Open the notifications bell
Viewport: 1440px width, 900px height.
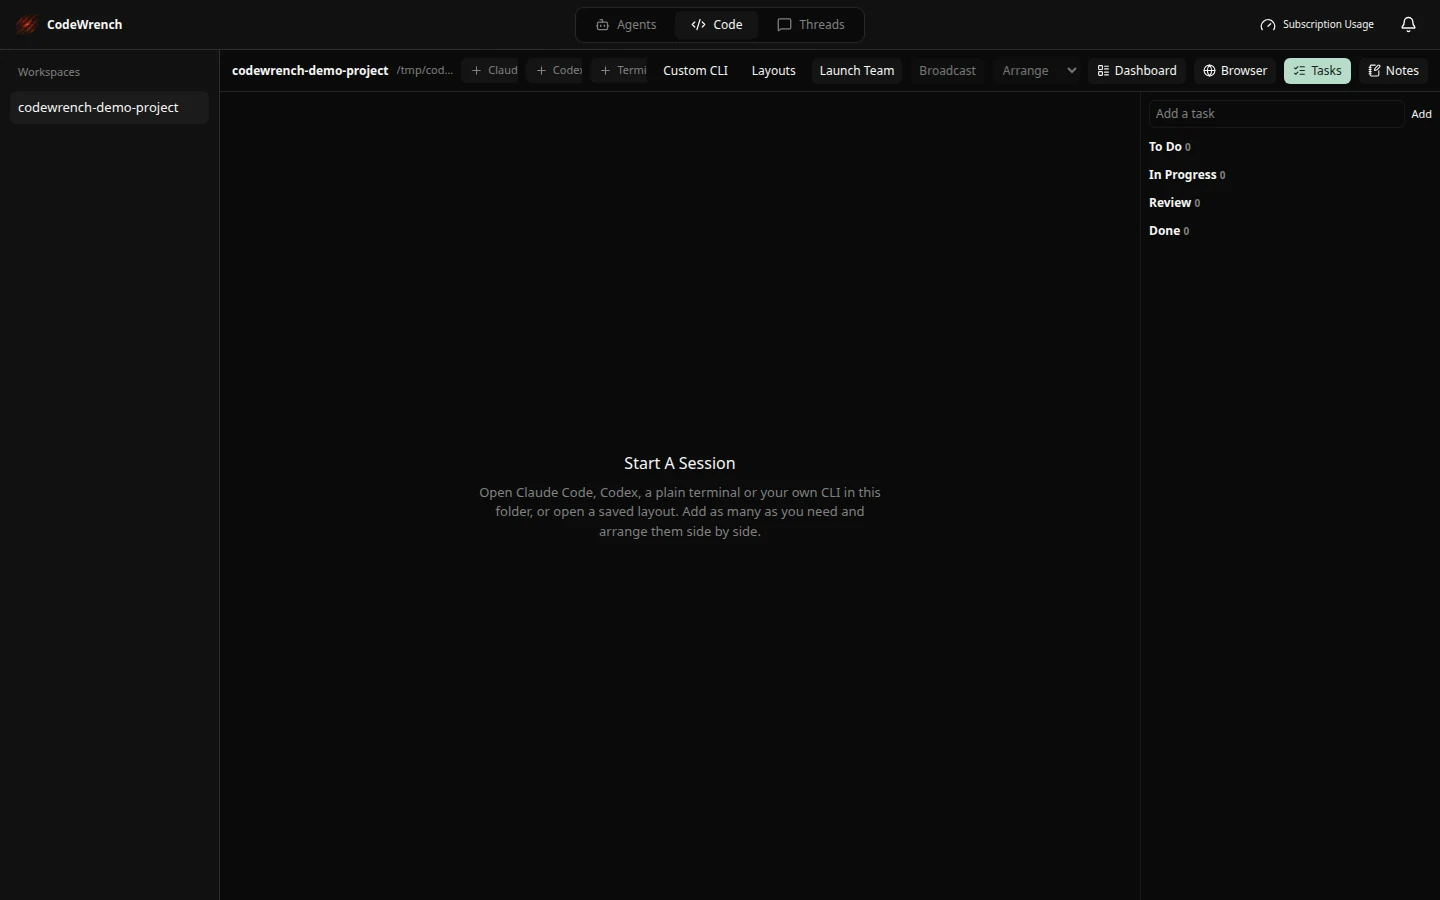tap(1408, 25)
